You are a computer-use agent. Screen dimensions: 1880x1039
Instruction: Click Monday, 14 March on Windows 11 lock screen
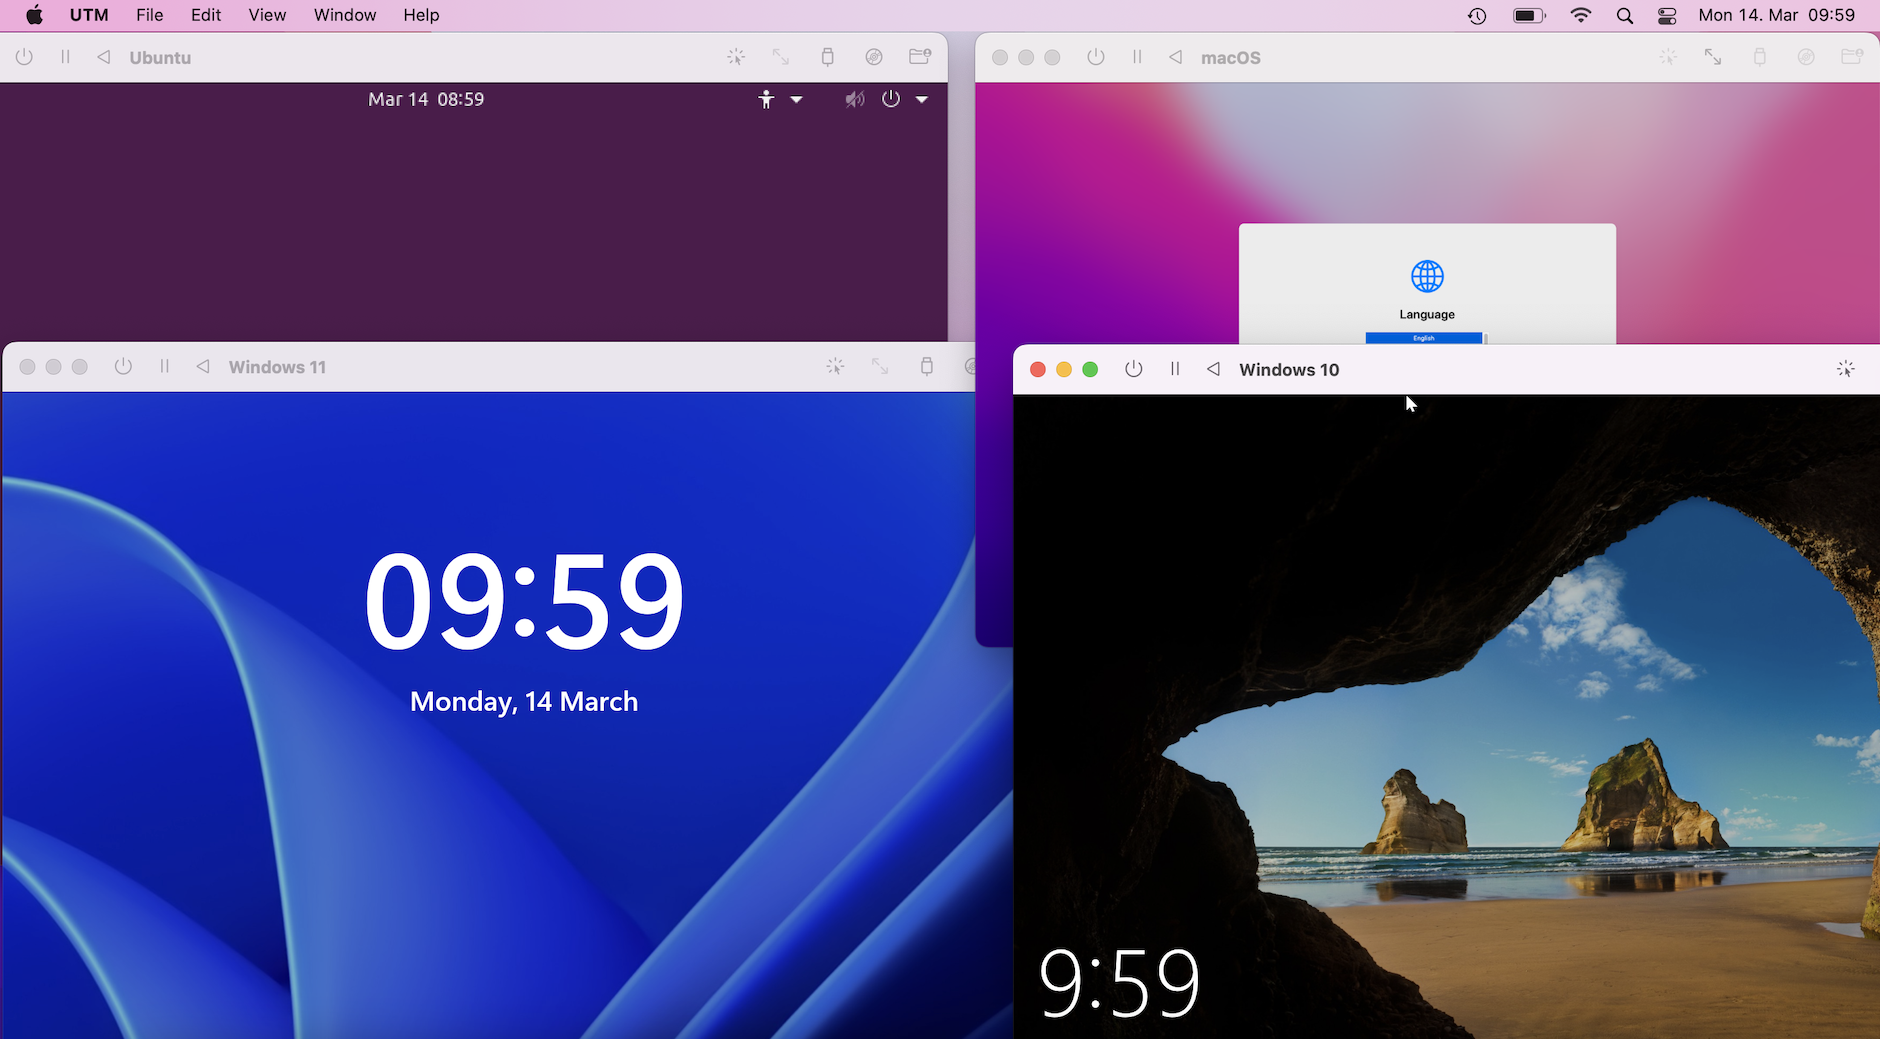click(x=524, y=702)
